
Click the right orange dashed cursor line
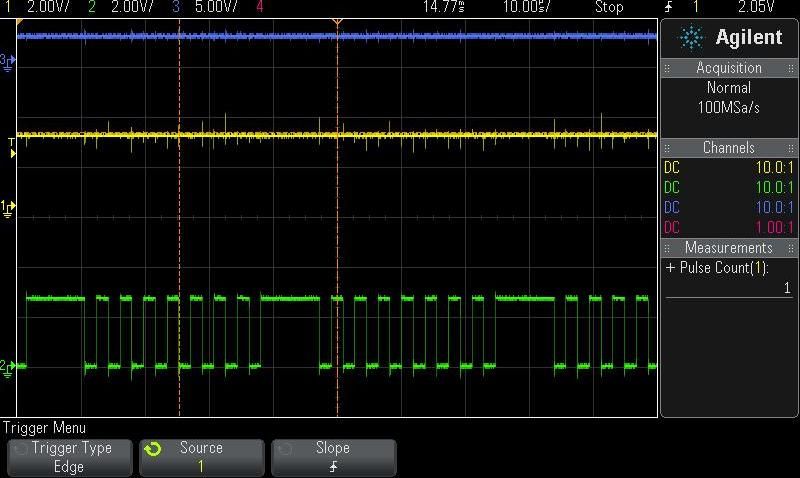tap(337, 217)
